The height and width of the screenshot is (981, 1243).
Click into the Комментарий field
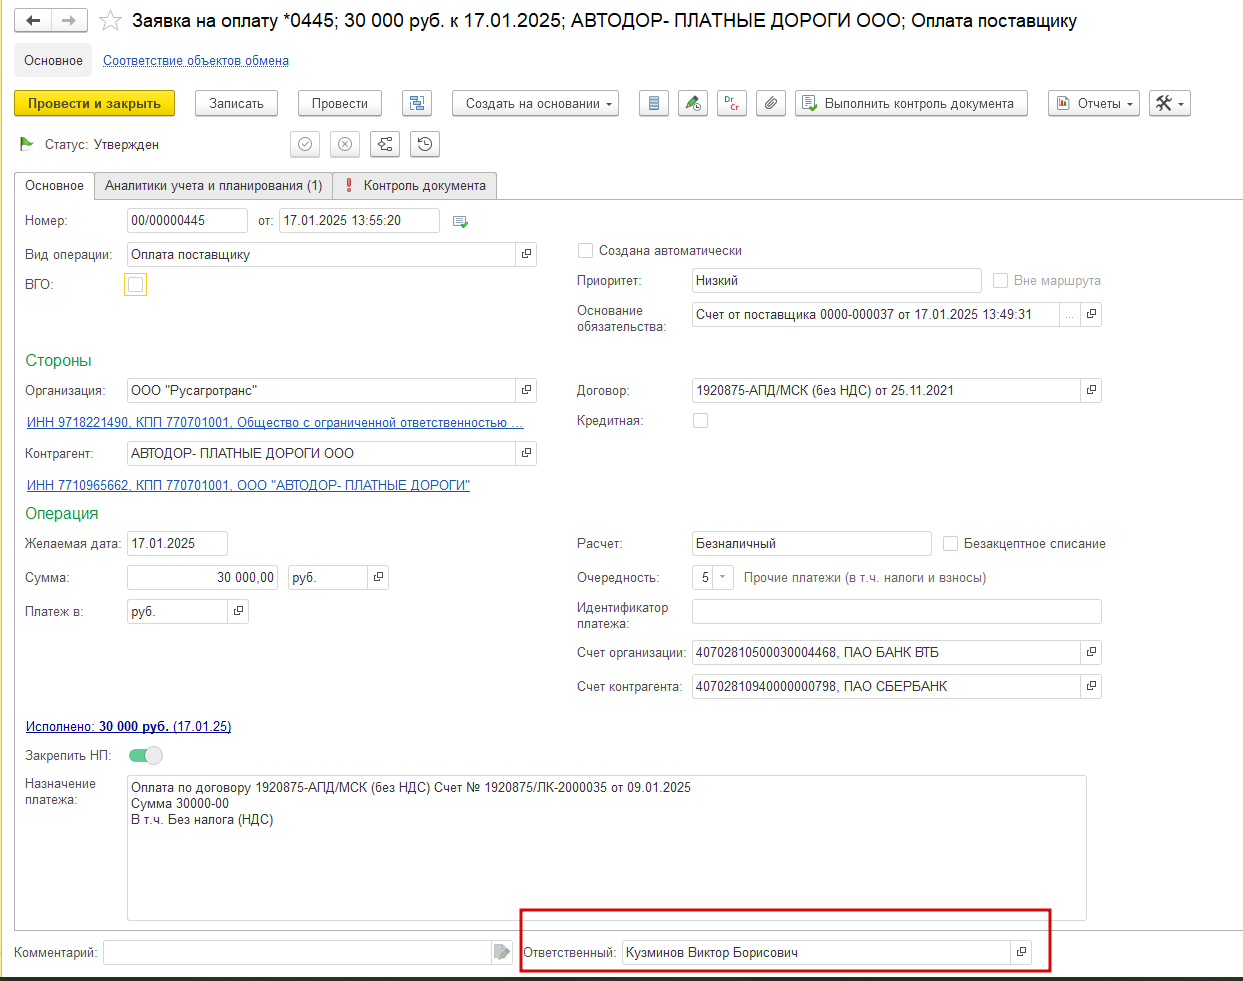297,952
